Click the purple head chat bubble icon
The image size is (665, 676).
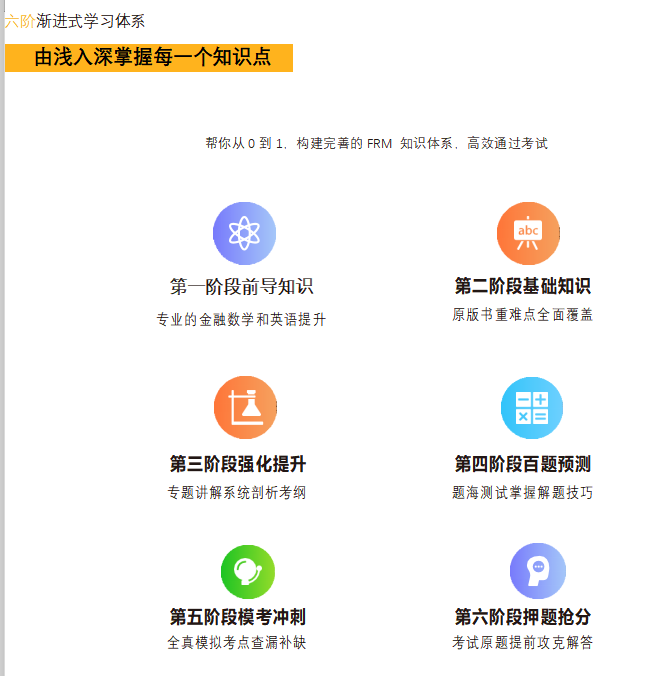tap(537, 571)
